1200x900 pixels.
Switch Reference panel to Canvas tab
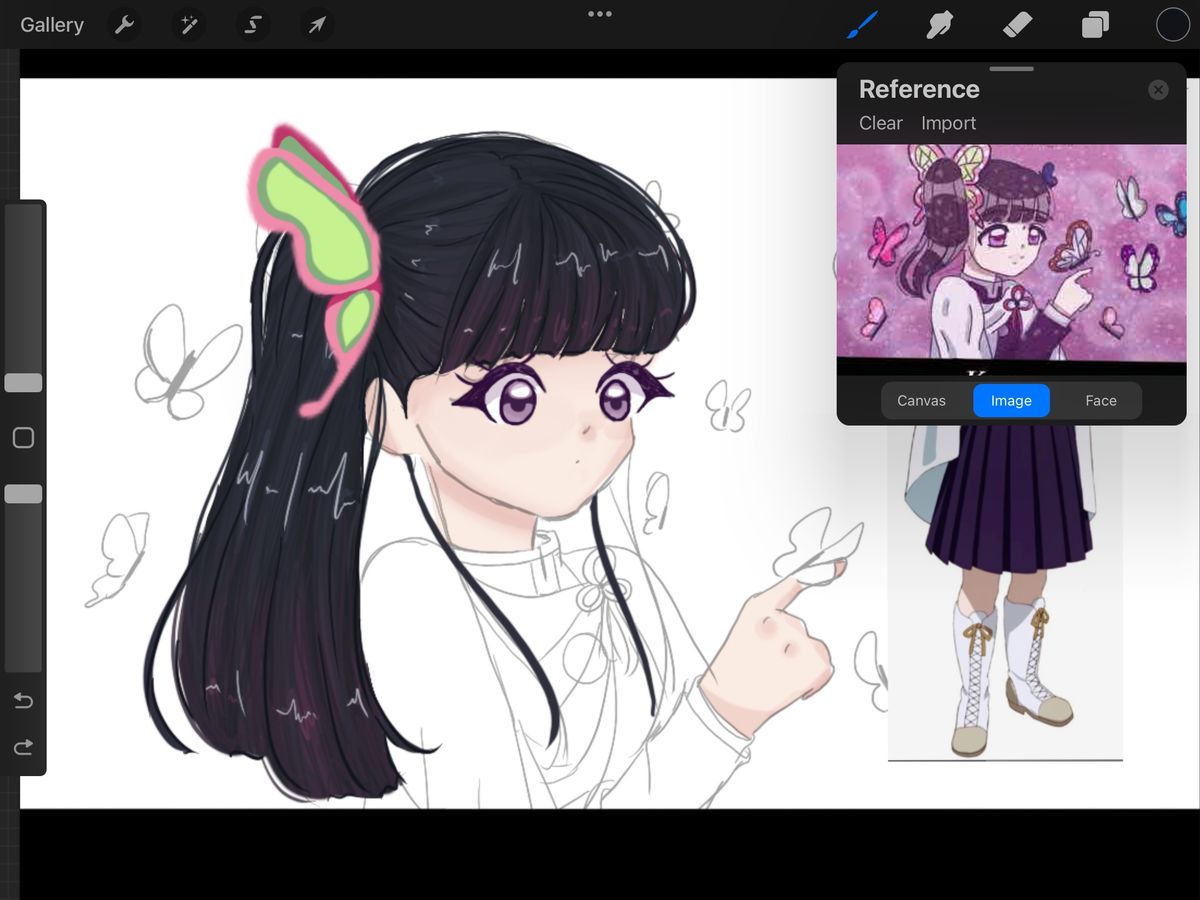tap(921, 400)
